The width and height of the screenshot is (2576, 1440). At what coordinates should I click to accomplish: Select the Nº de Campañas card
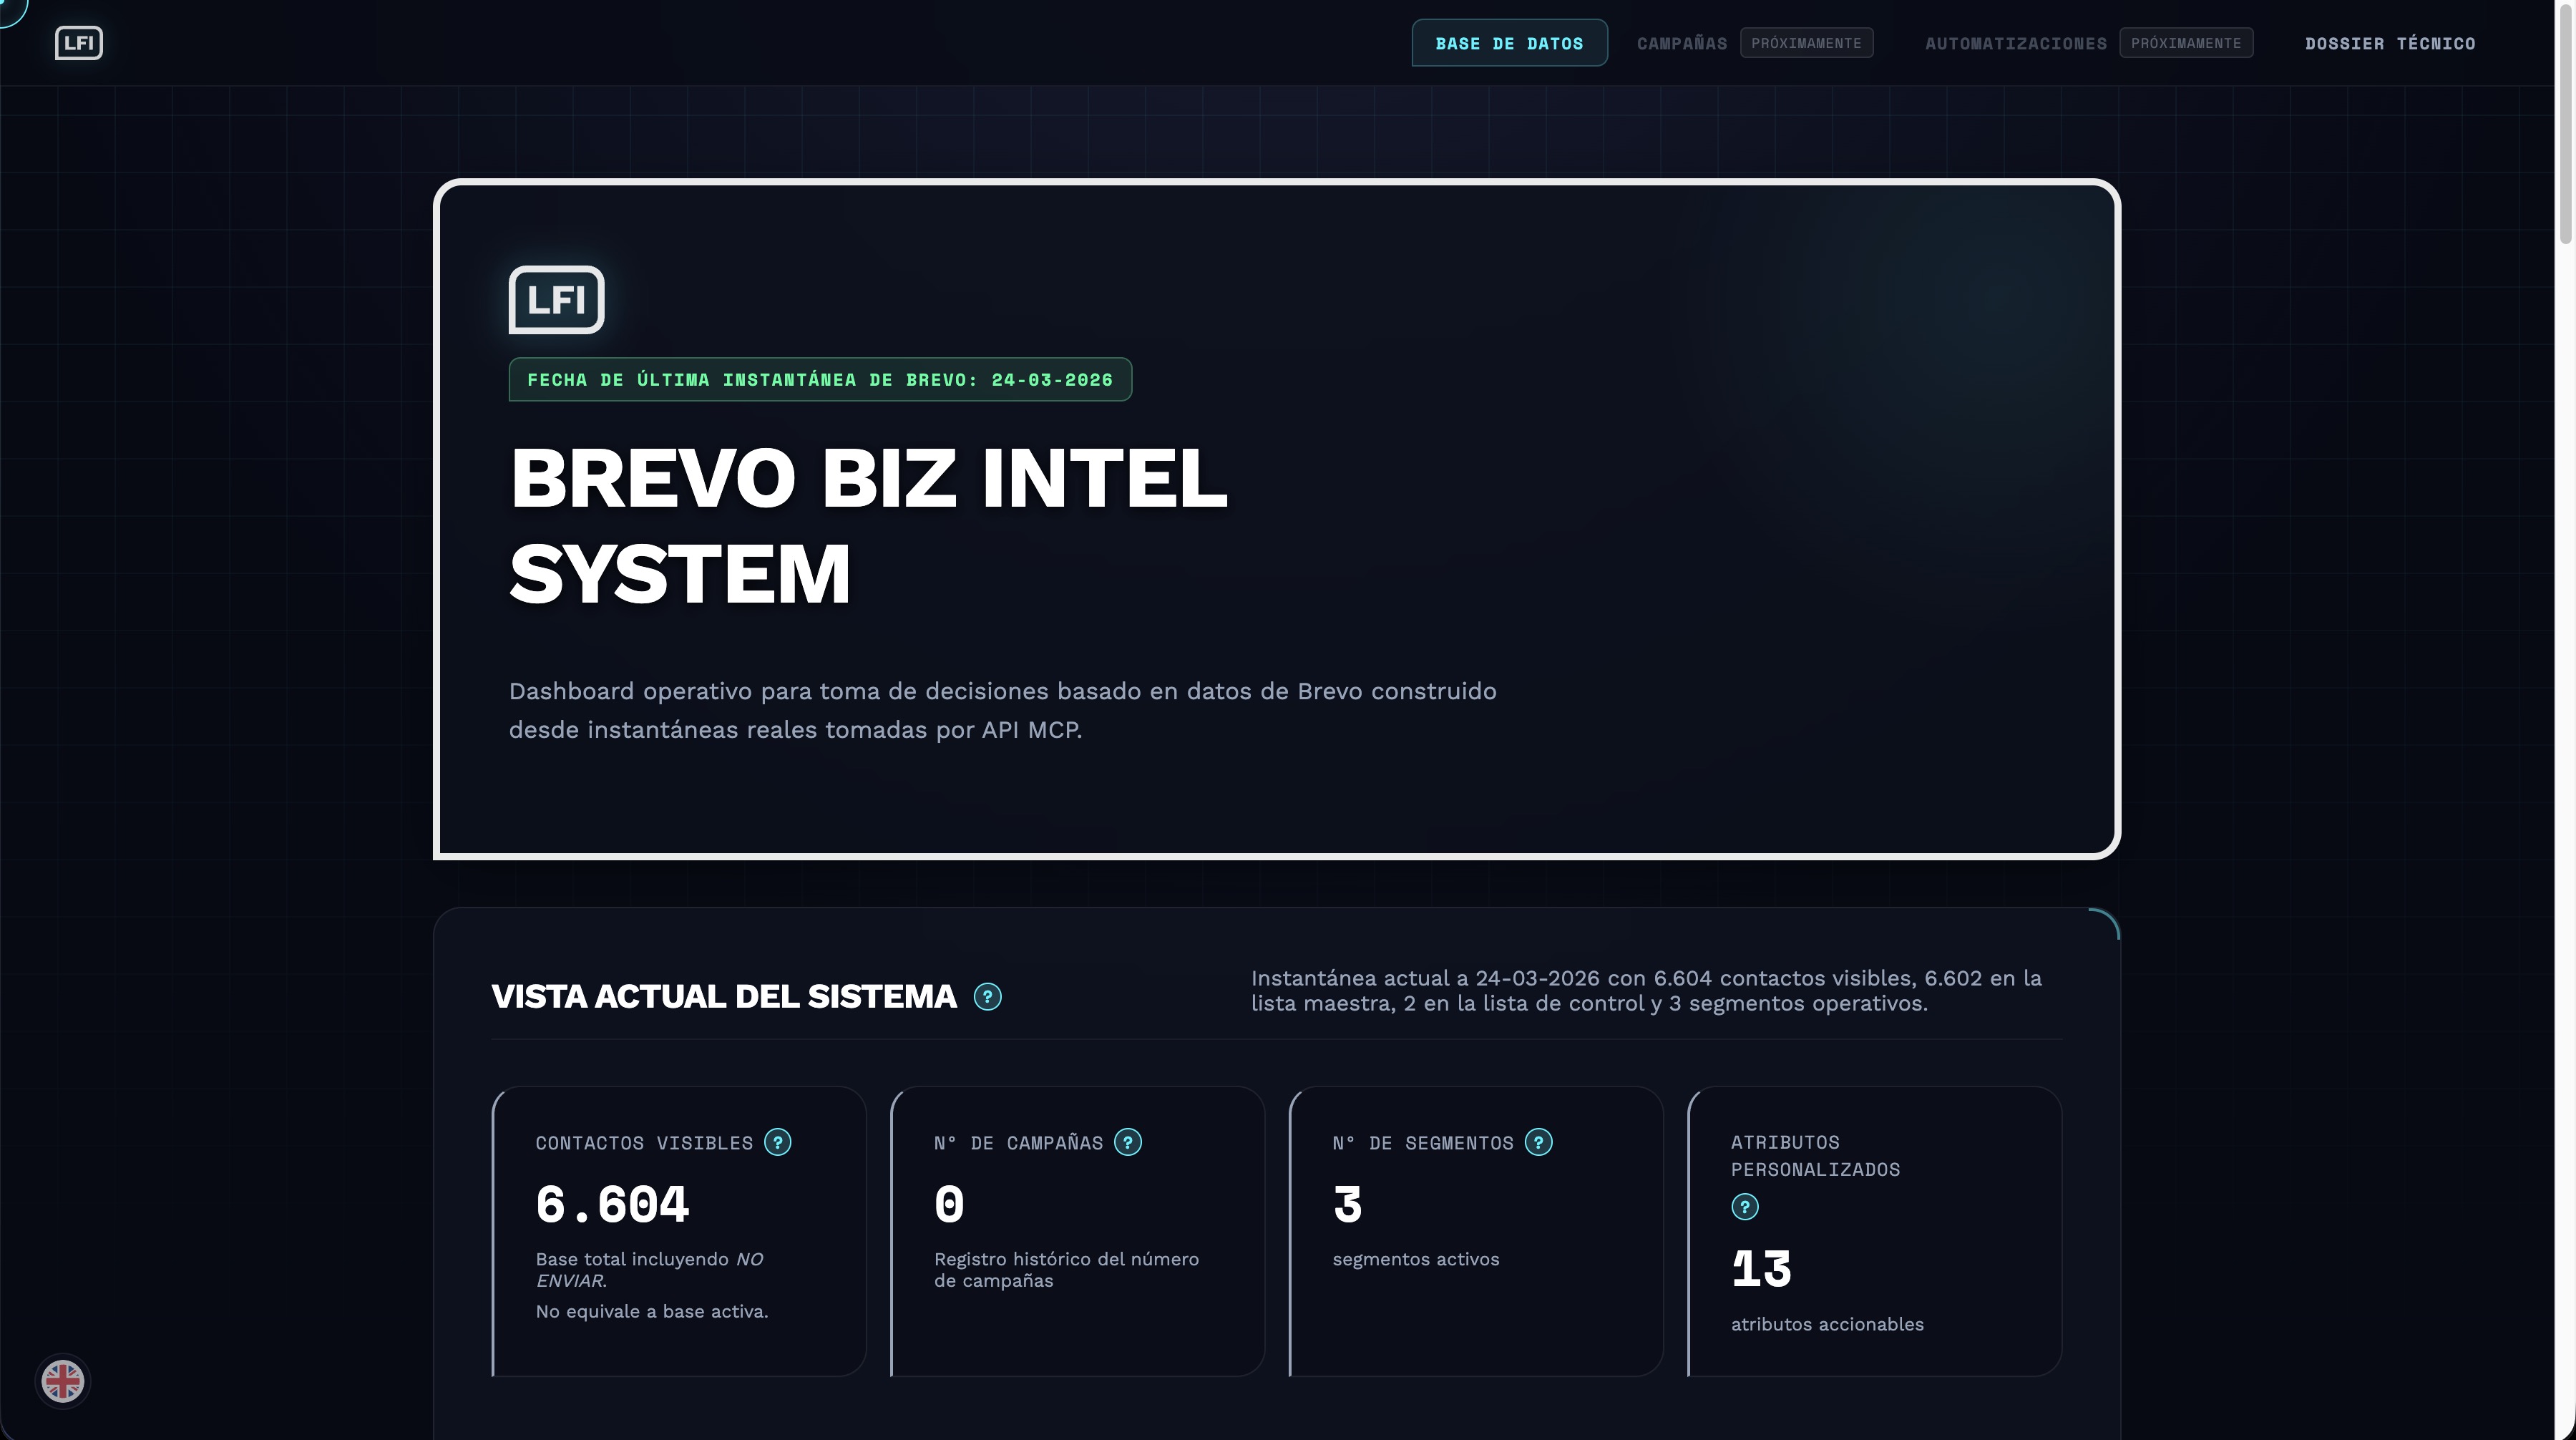click(1076, 1230)
